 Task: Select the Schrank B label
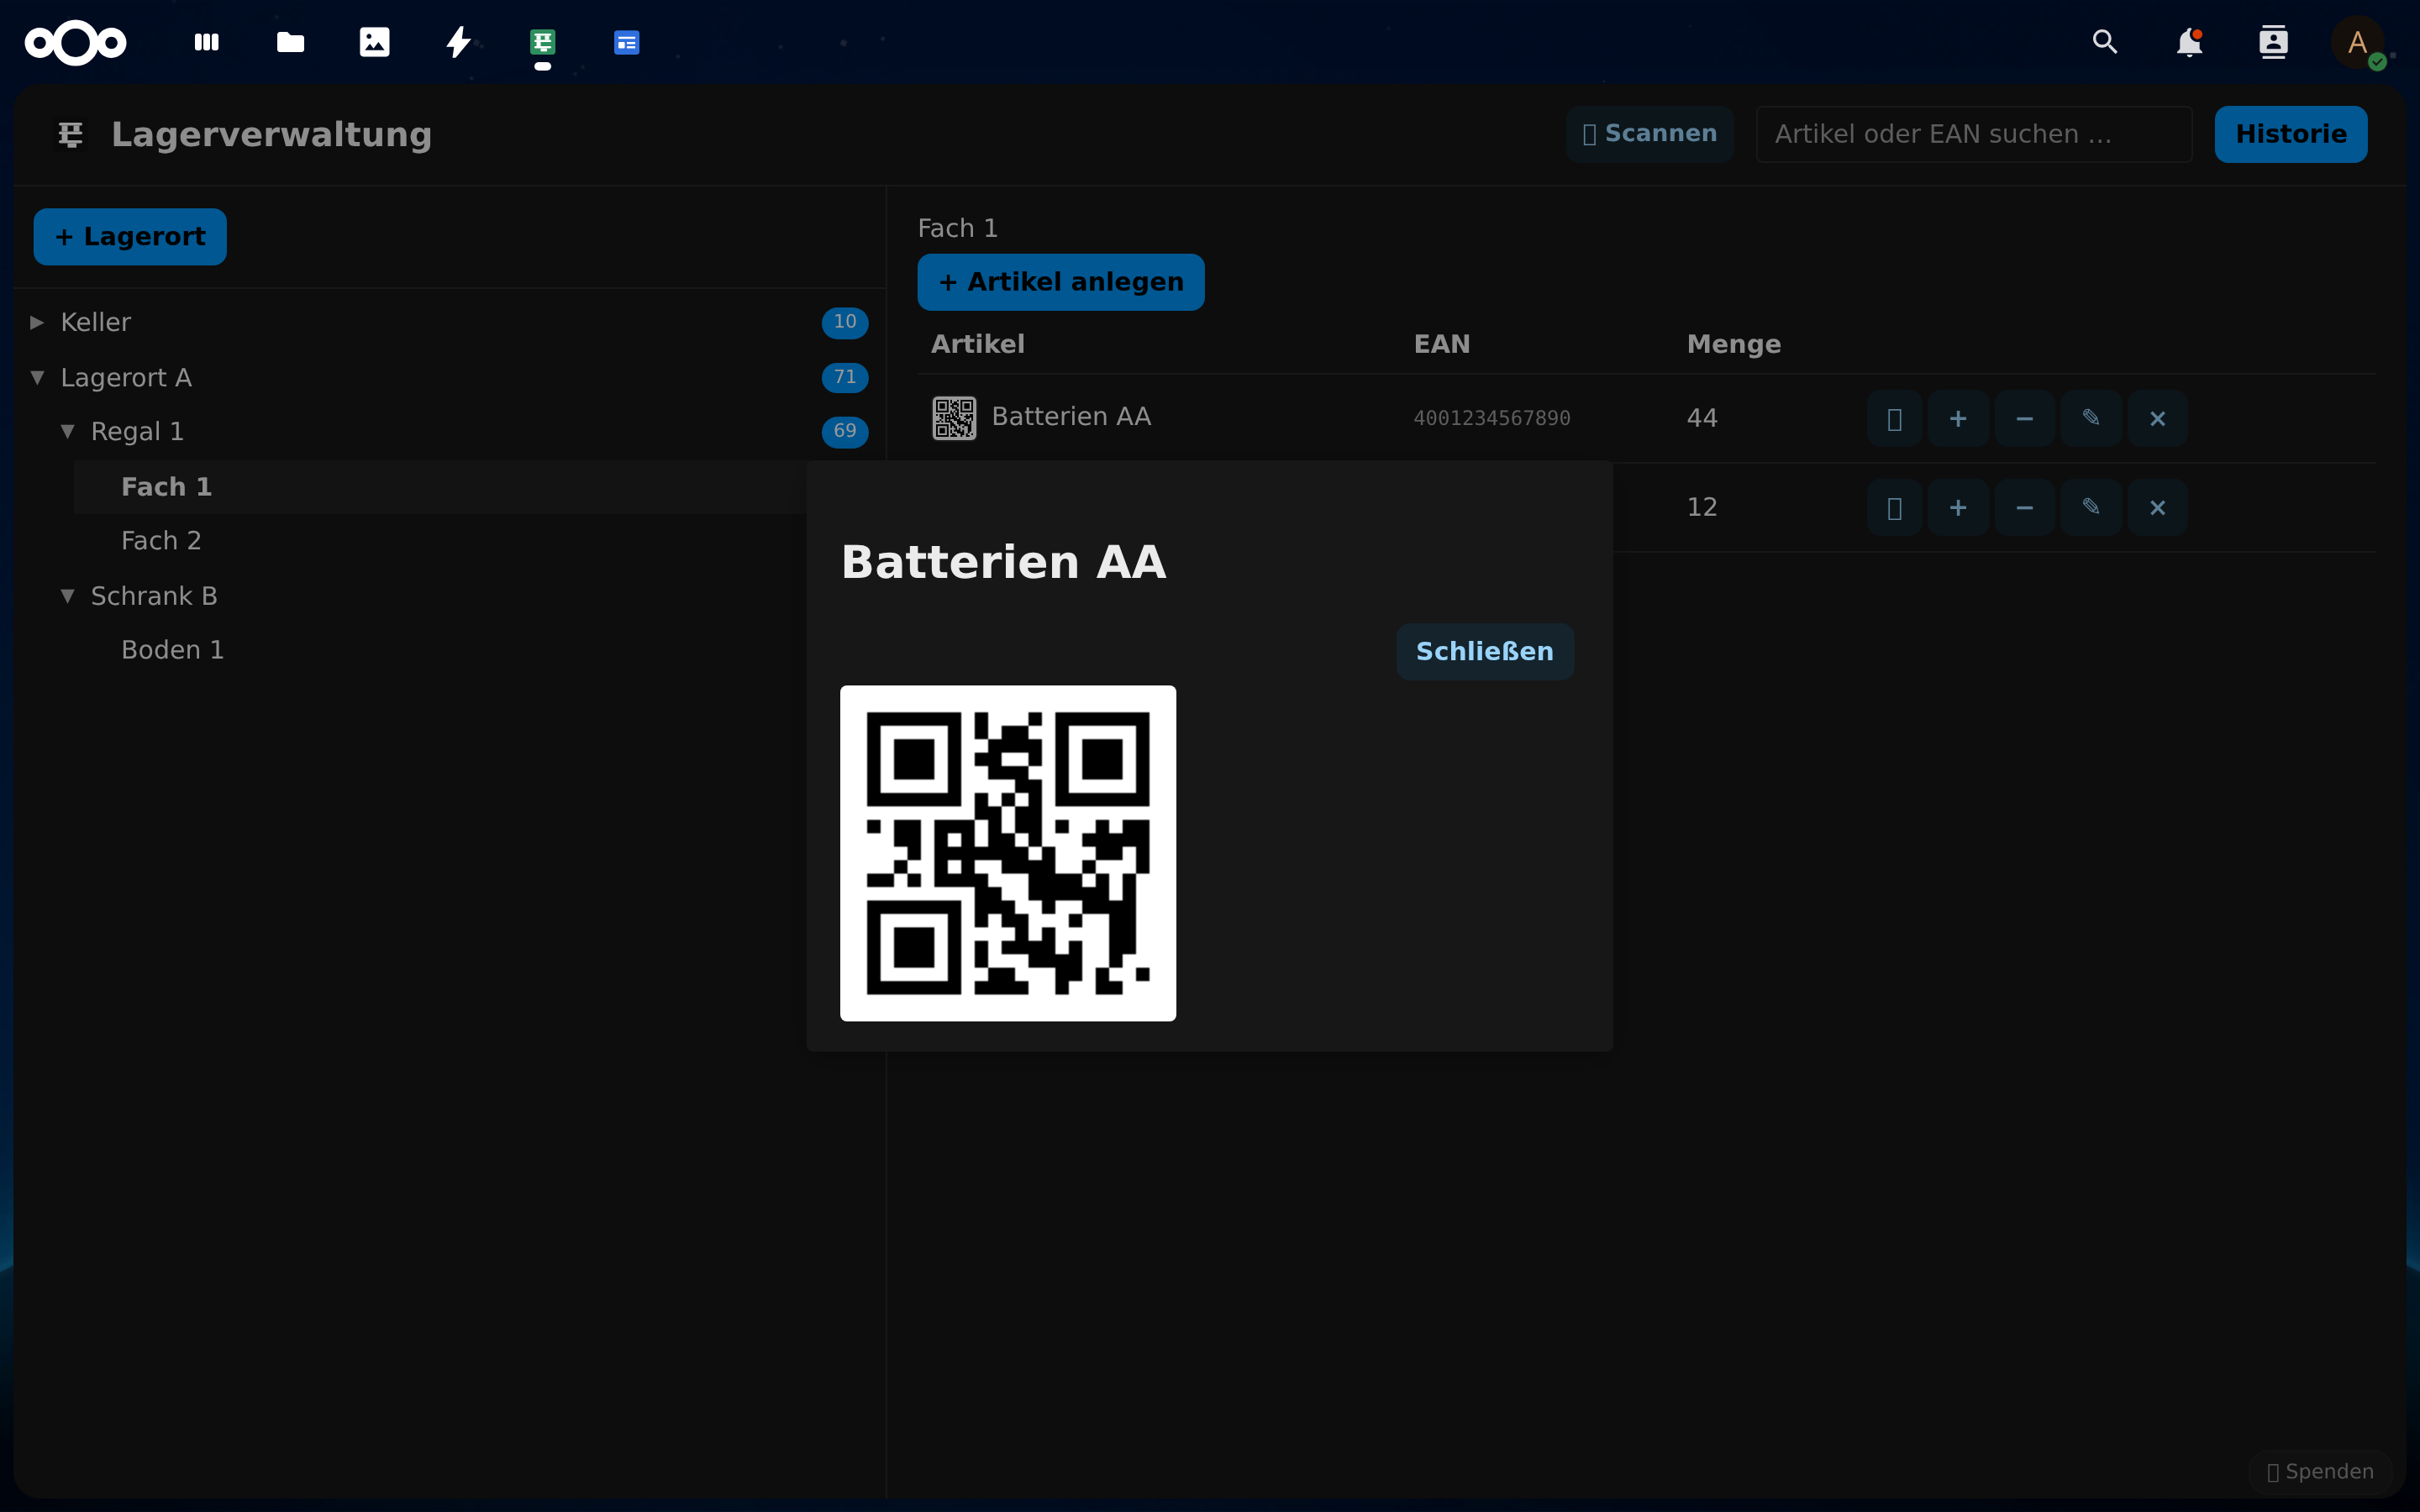click(x=154, y=596)
